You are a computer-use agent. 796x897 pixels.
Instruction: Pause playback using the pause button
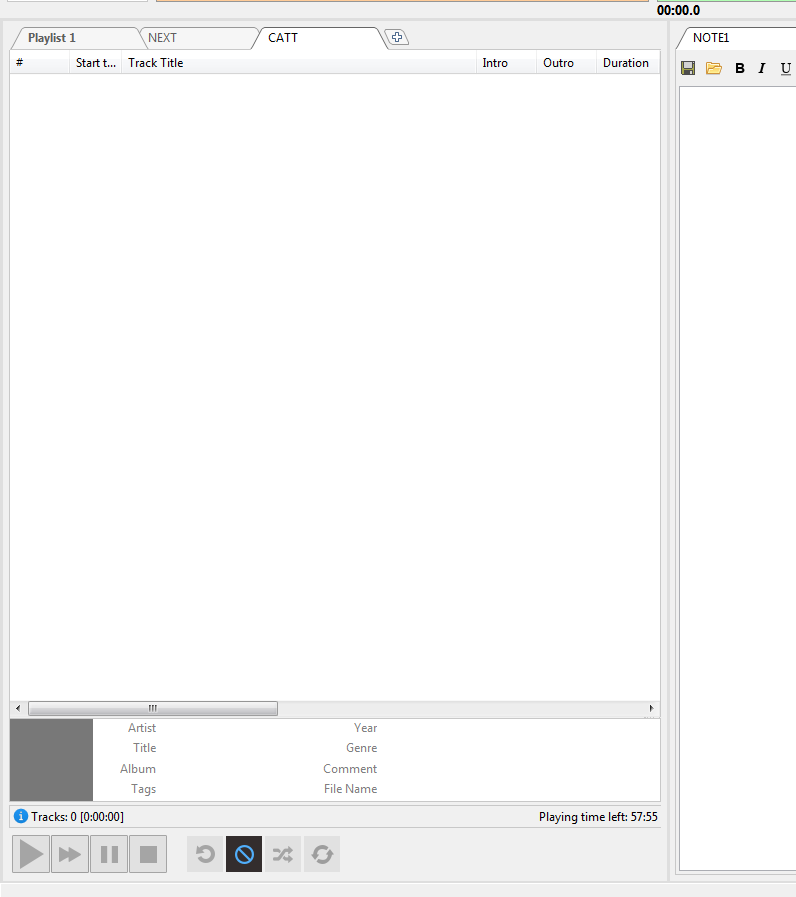[x=109, y=854]
